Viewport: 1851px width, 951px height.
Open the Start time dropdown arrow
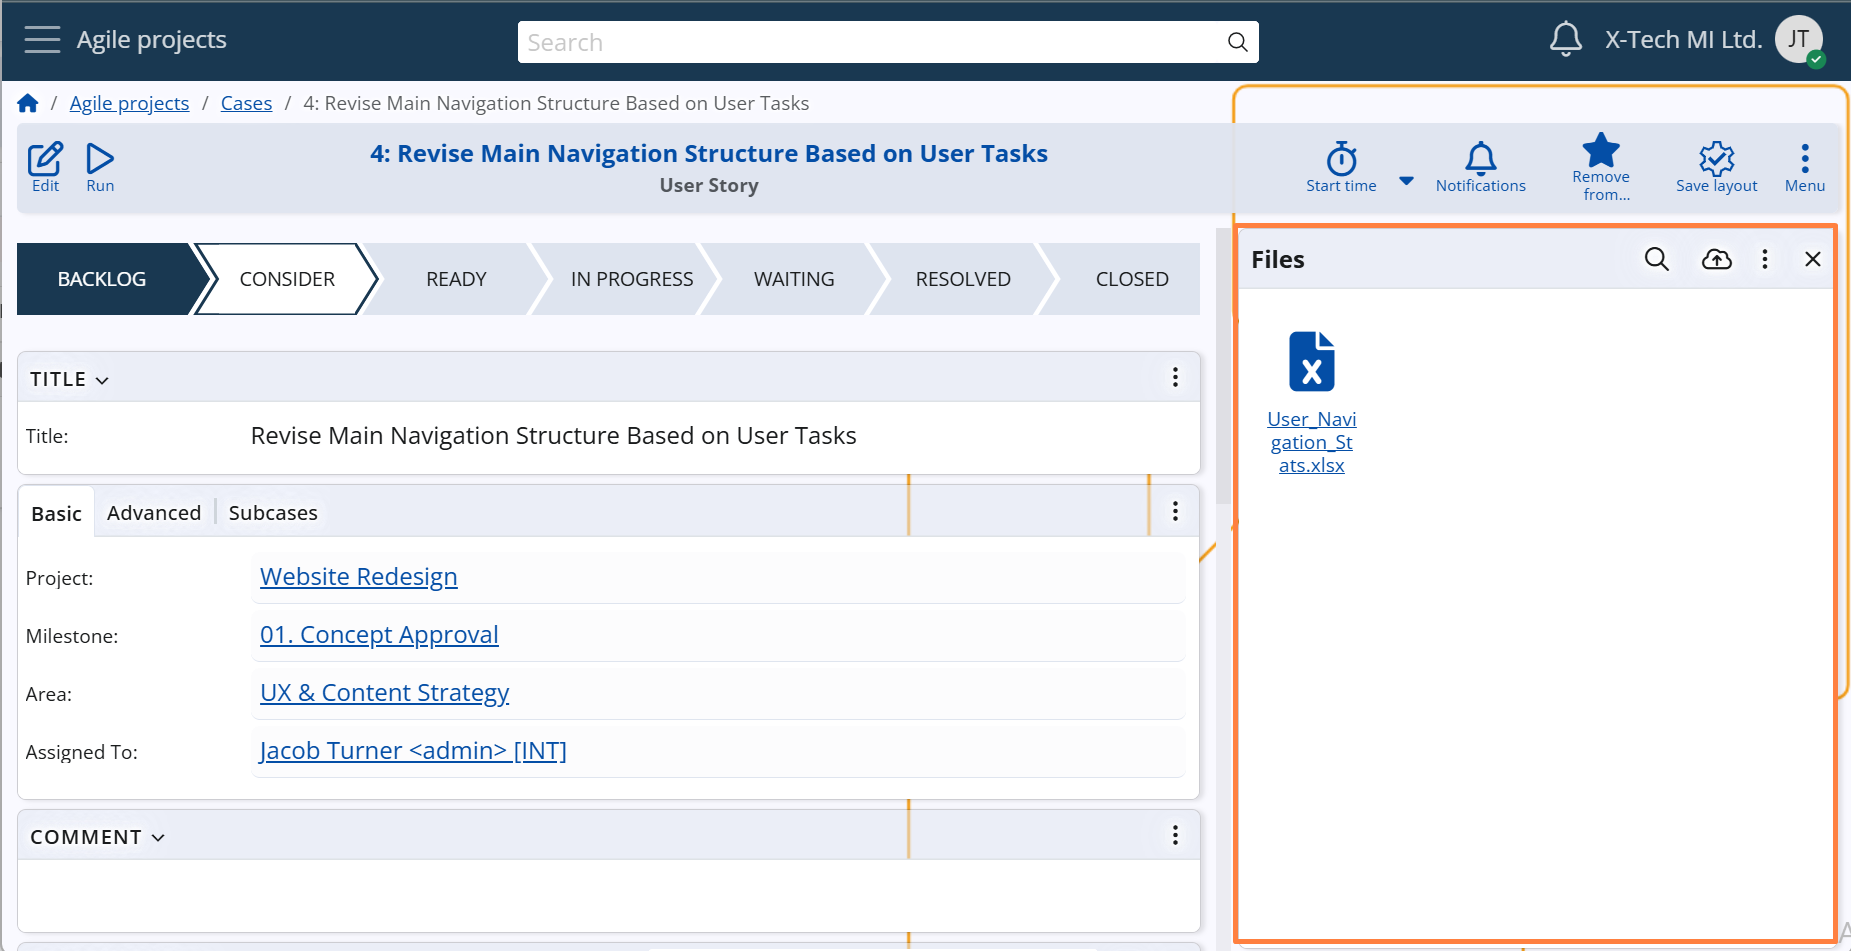pyautogui.click(x=1406, y=181)
